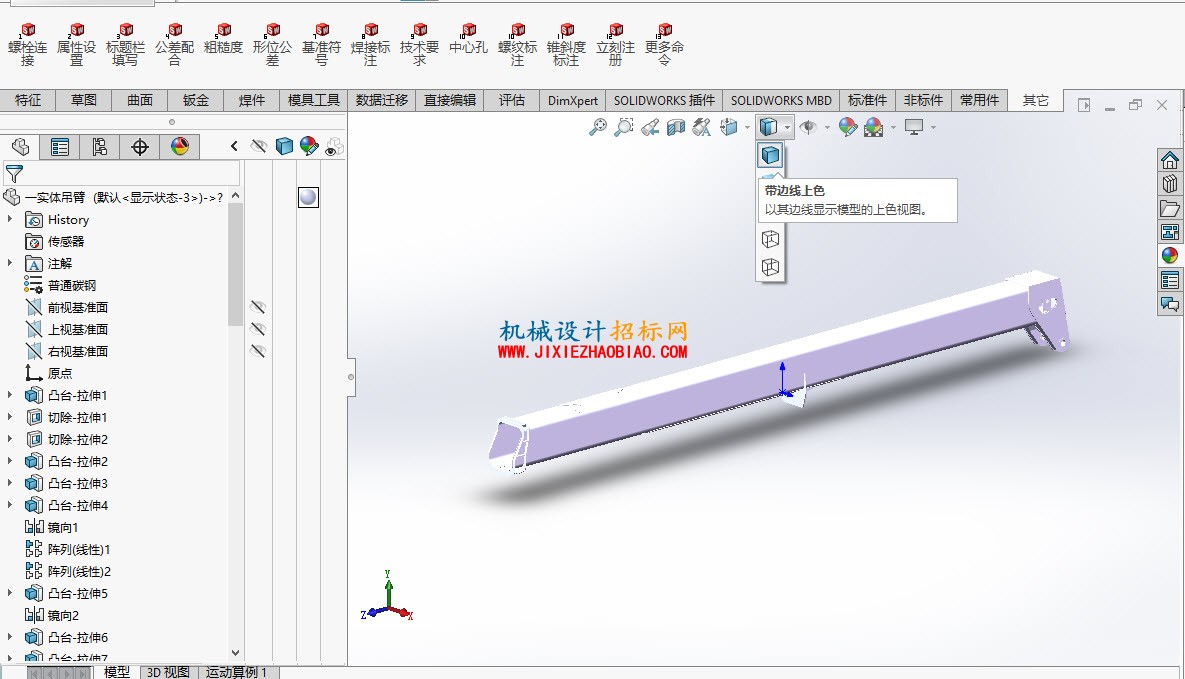Open the 评估 evaluate ribbon tab
This screenshot has width=1185, height=679.
point(512,101)
